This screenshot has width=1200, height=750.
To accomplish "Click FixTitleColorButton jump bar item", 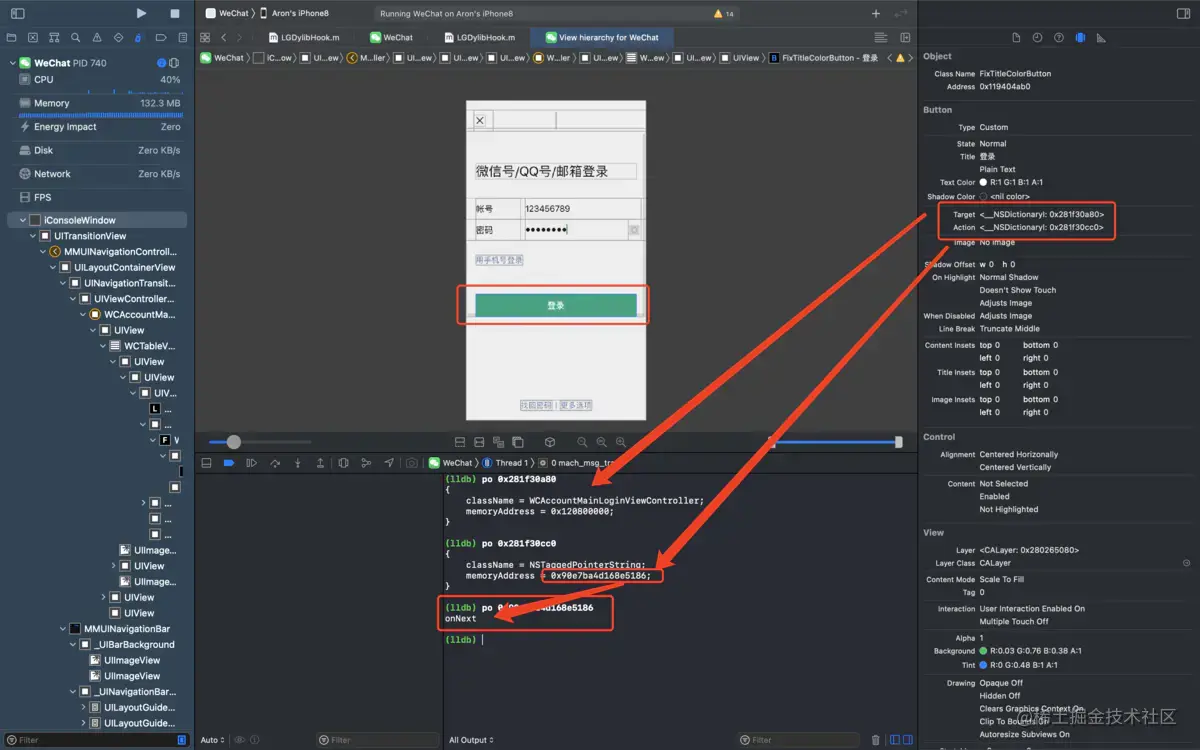I will point(824,58).
